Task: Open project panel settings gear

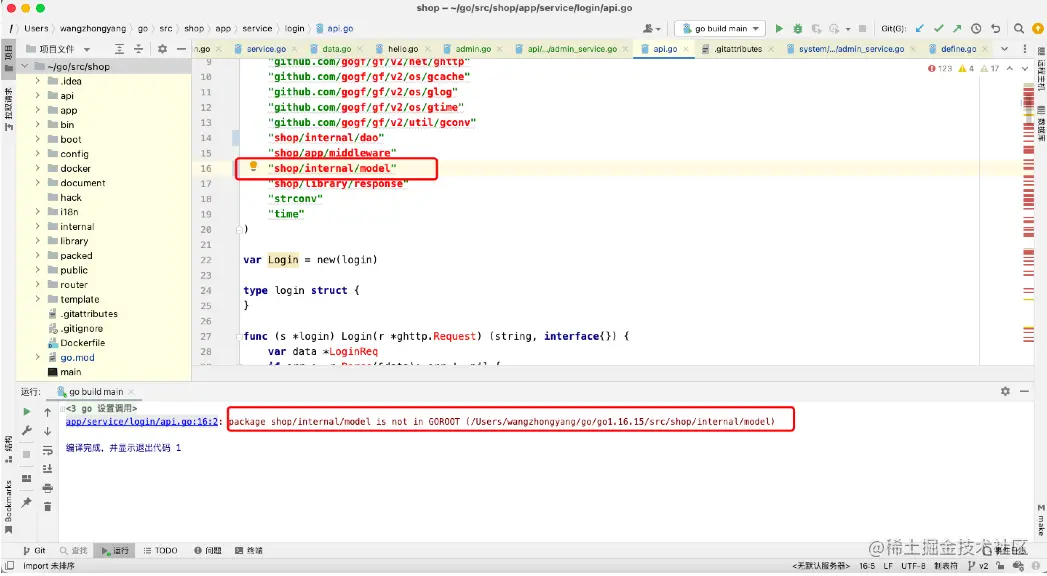Action: [162, 49]
